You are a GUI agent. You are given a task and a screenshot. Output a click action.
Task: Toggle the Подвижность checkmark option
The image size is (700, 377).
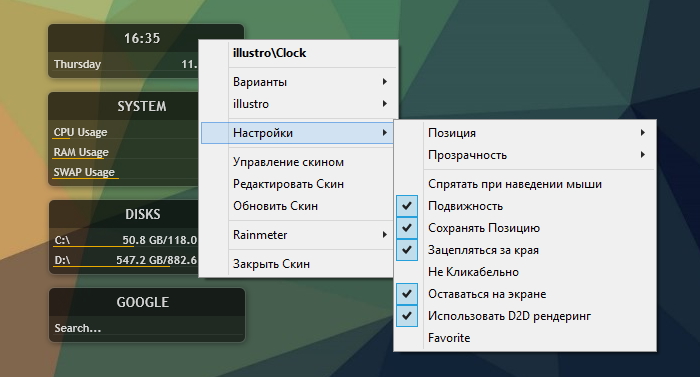pos(525,206)
